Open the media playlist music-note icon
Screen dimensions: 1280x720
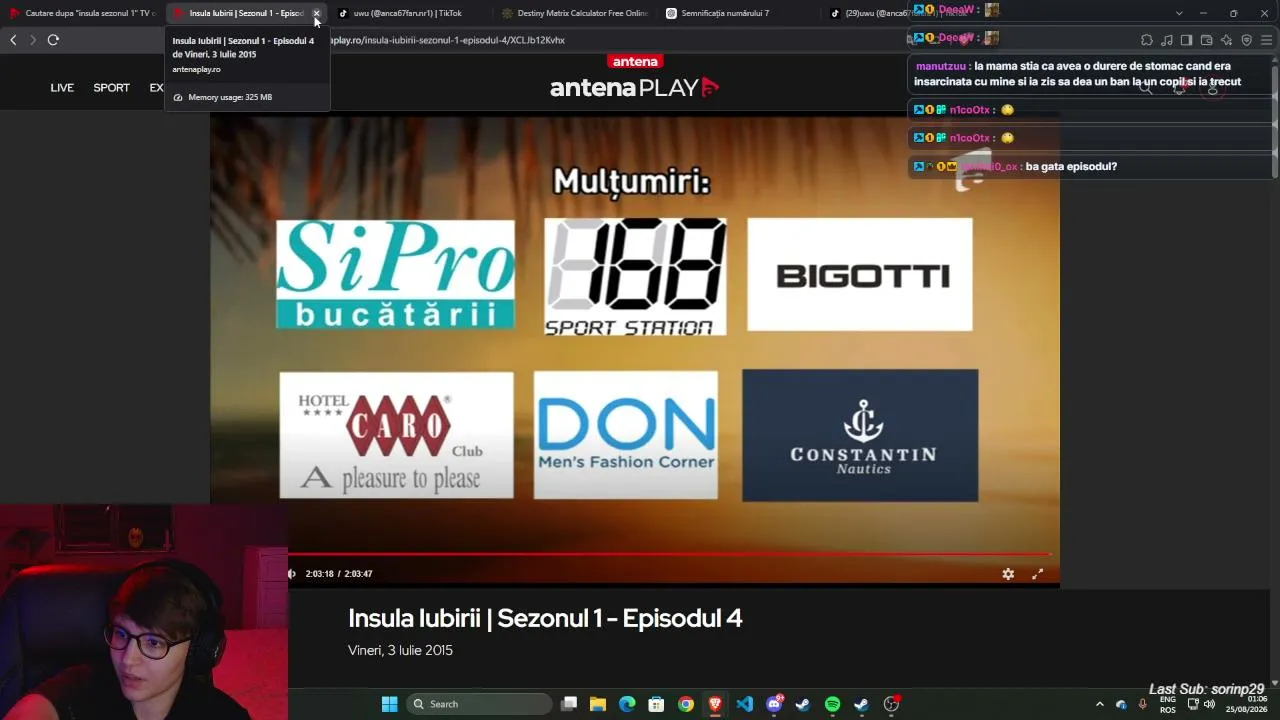[x=1166, y=40]
